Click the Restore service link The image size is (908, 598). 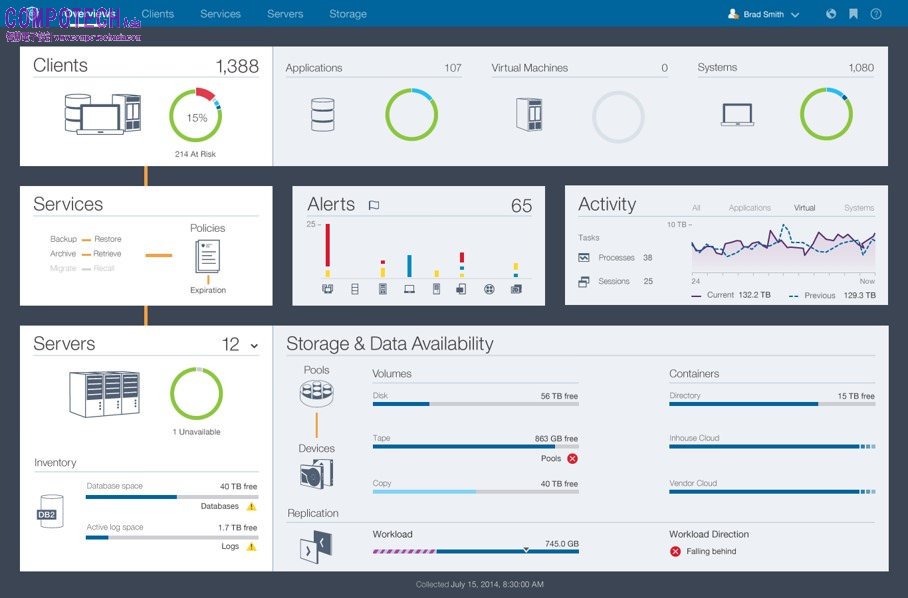tap(108, 239)
